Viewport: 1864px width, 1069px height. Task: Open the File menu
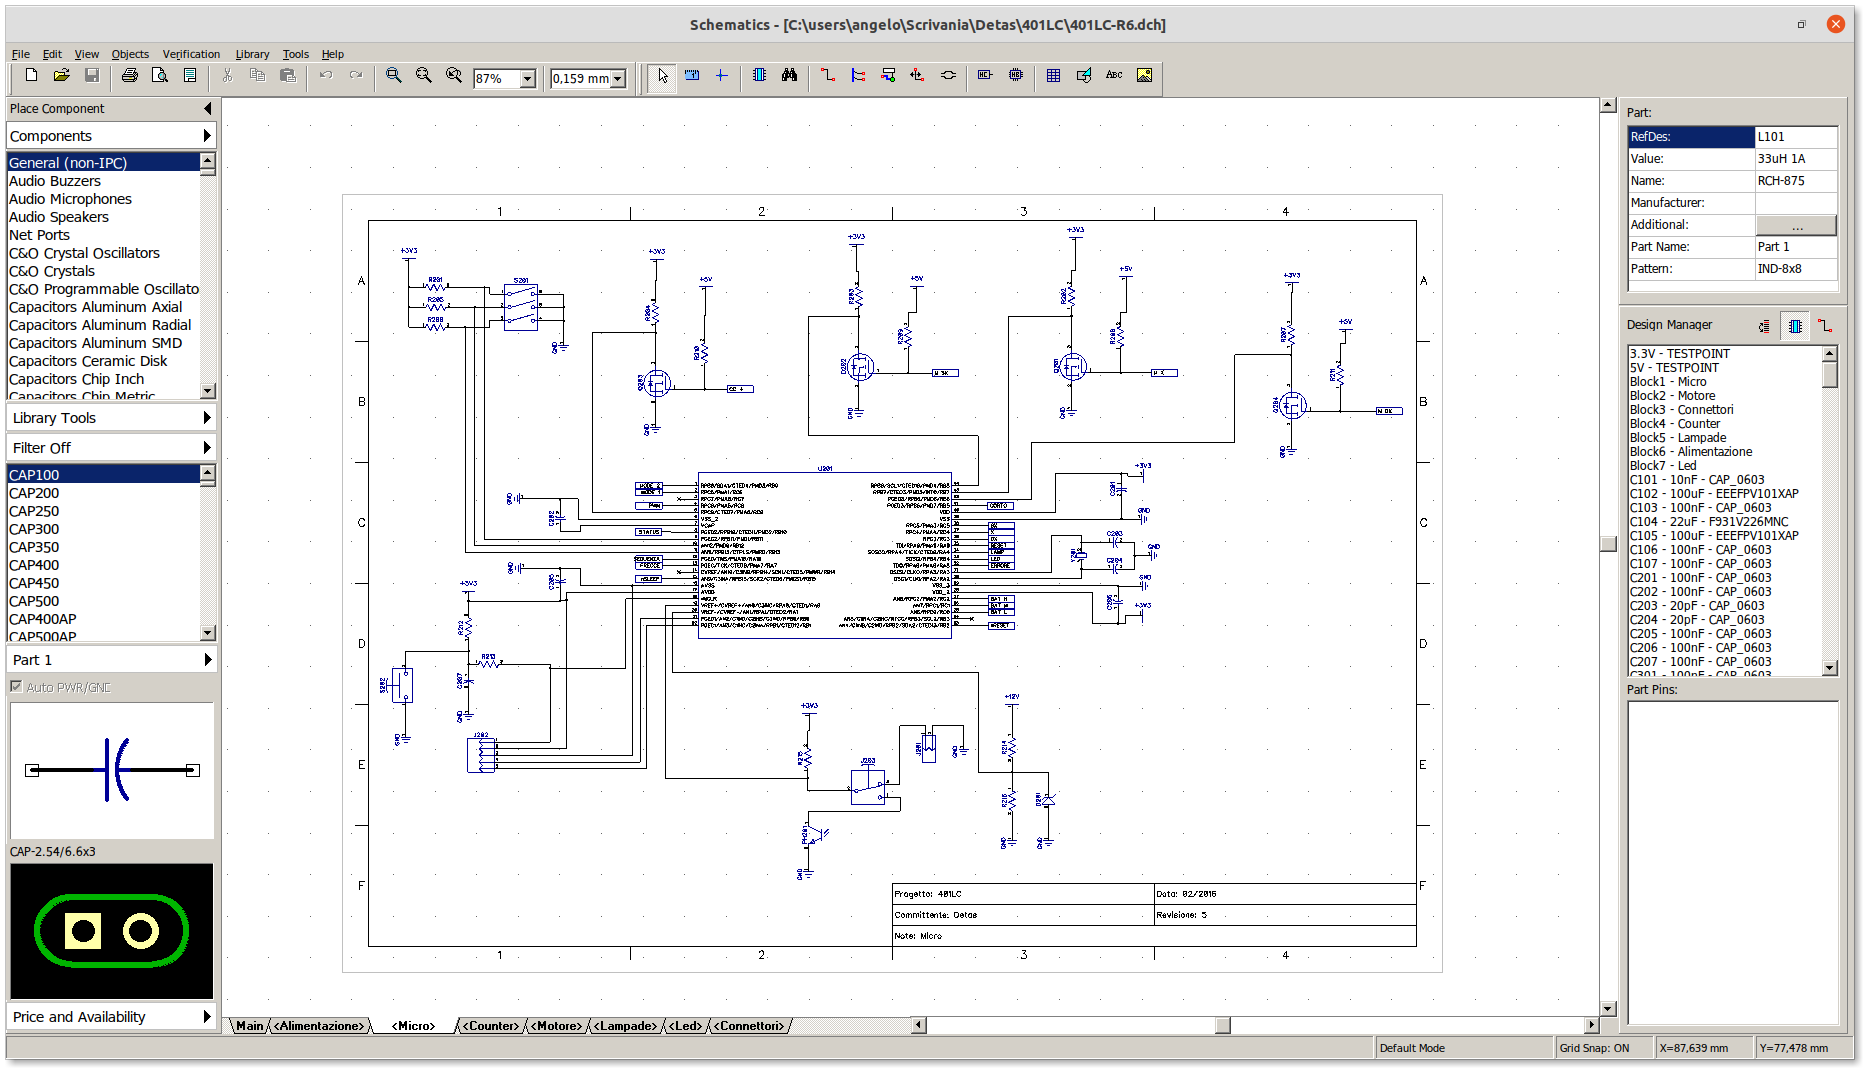[21, 54]
